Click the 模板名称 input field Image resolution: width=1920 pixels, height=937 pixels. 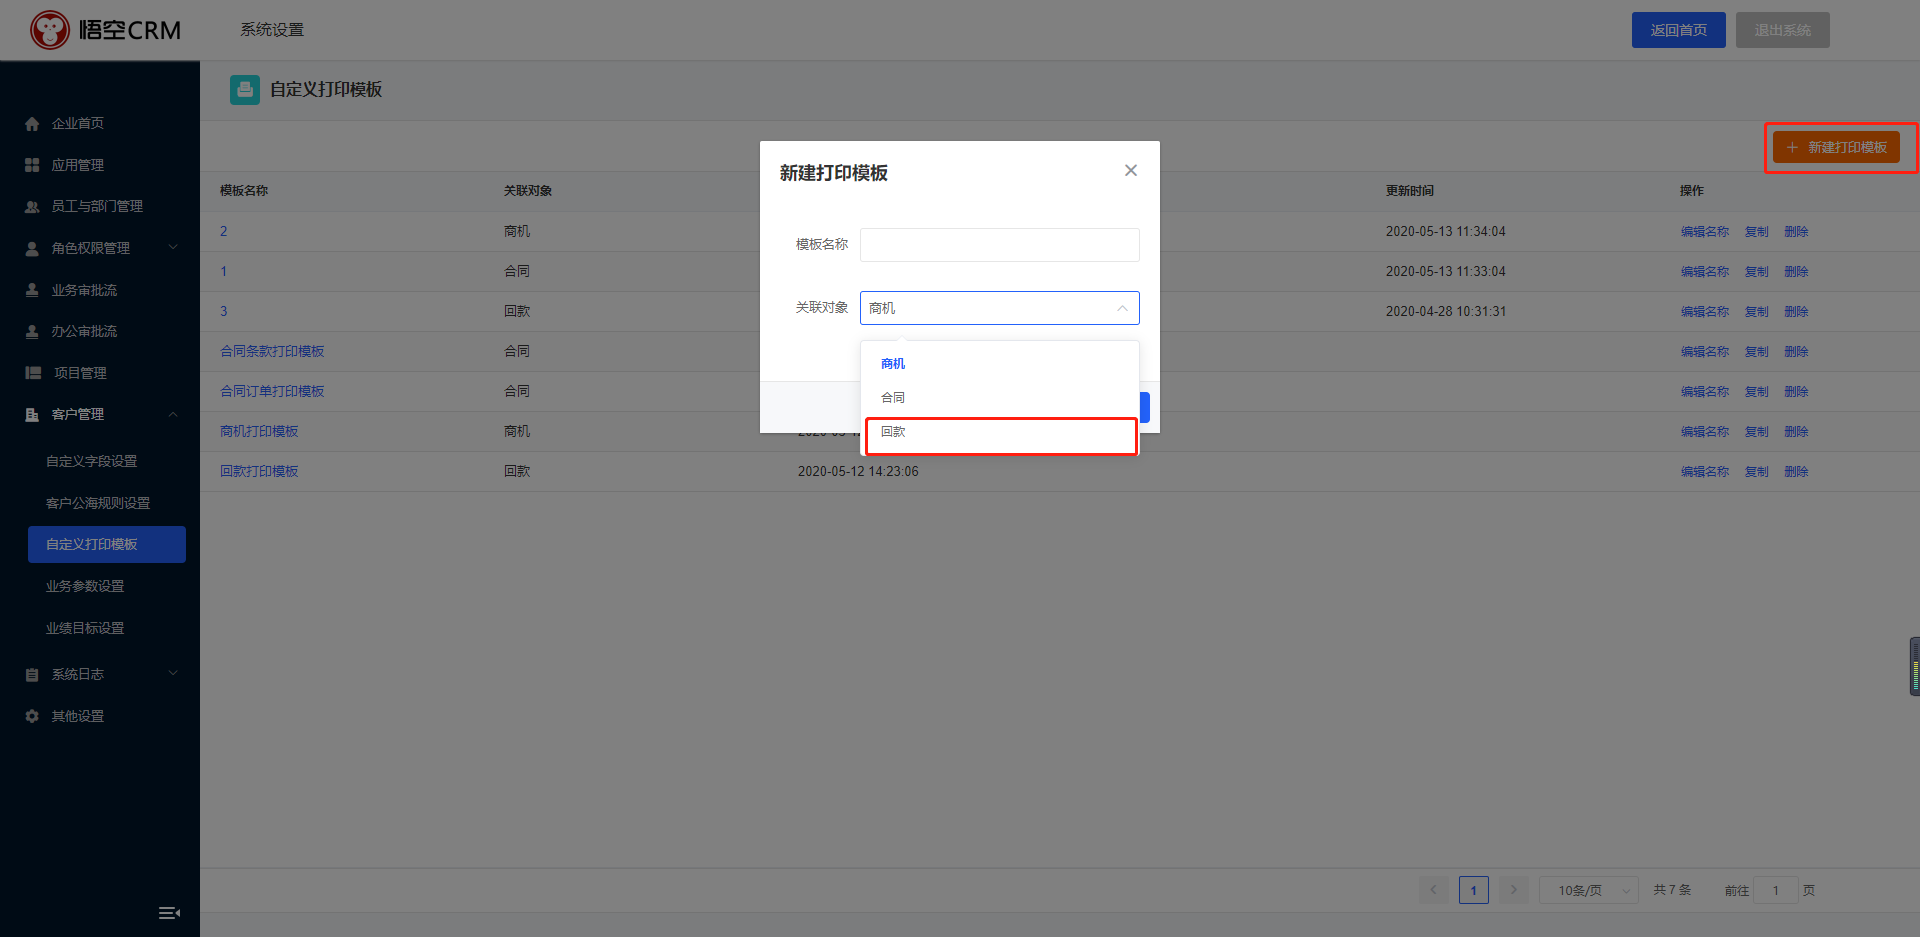(999, 245)
